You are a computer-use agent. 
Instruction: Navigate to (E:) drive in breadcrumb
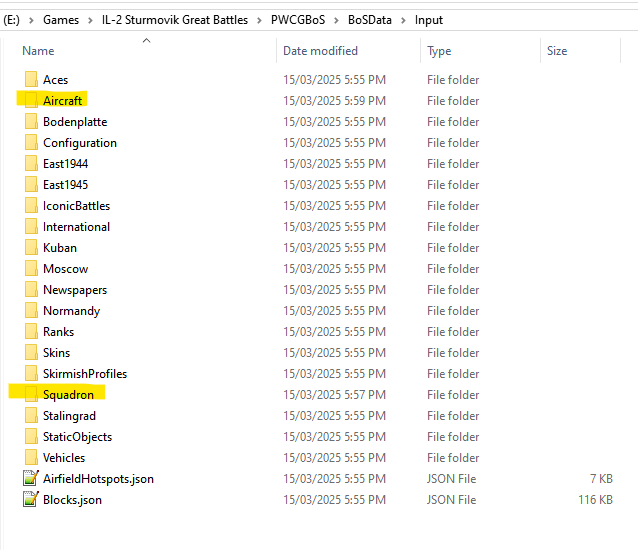[x=11, y=20]
